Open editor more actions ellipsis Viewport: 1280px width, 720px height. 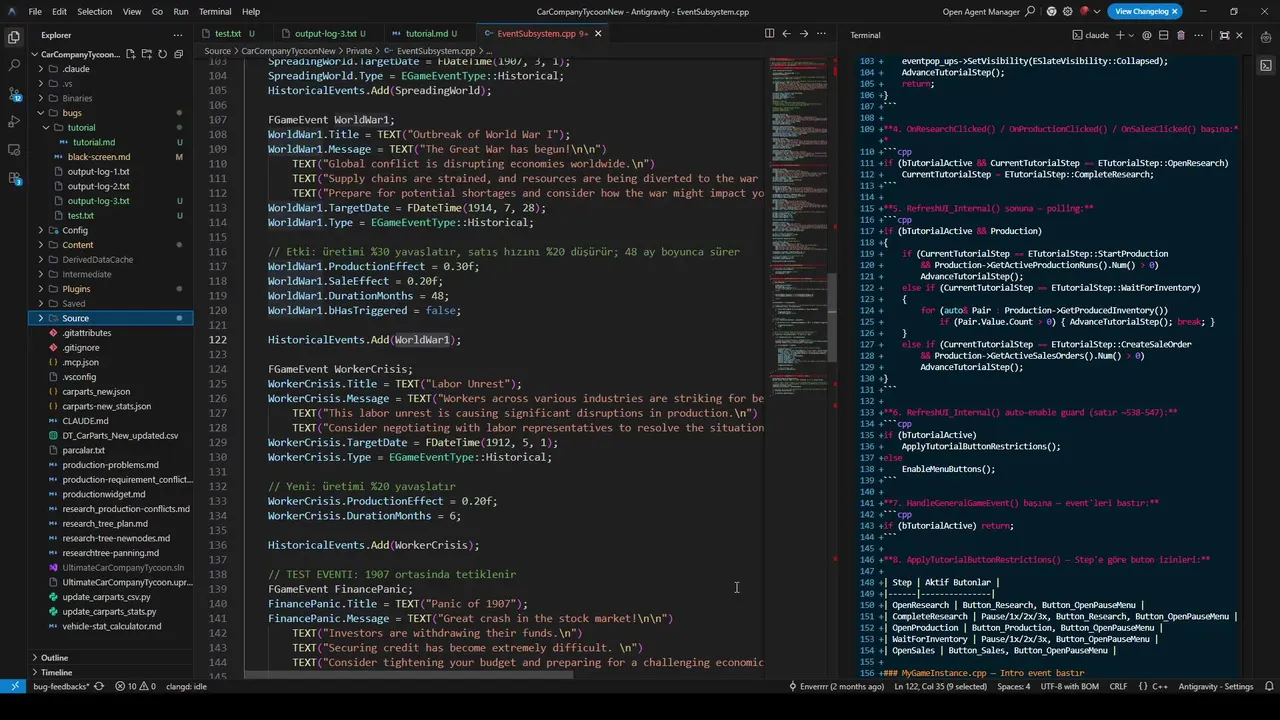pos(820,33)
